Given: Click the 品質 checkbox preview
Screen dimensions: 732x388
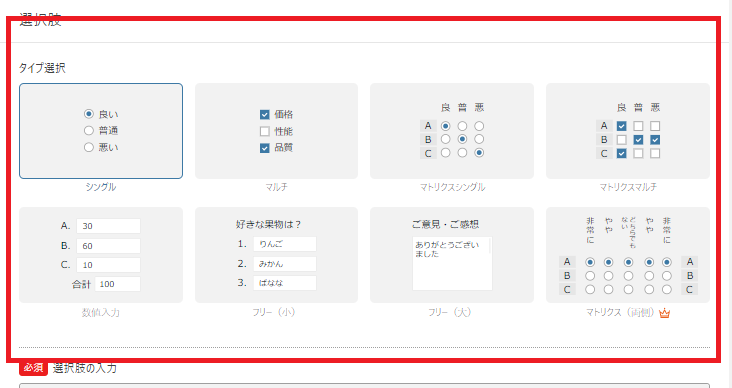Looking at the screenshot, I should coord(265,148).
